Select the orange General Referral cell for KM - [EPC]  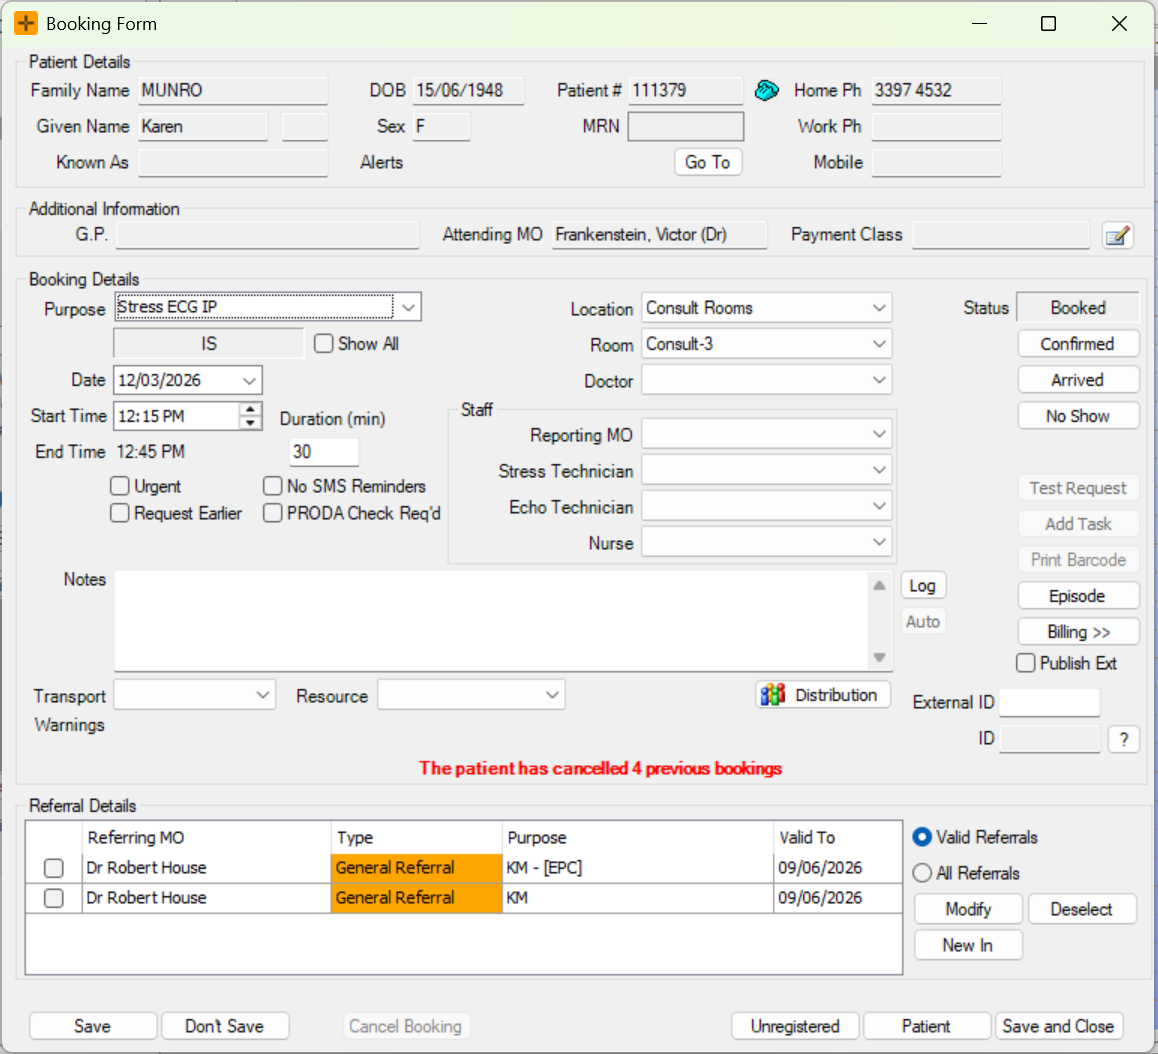[416, 868]
